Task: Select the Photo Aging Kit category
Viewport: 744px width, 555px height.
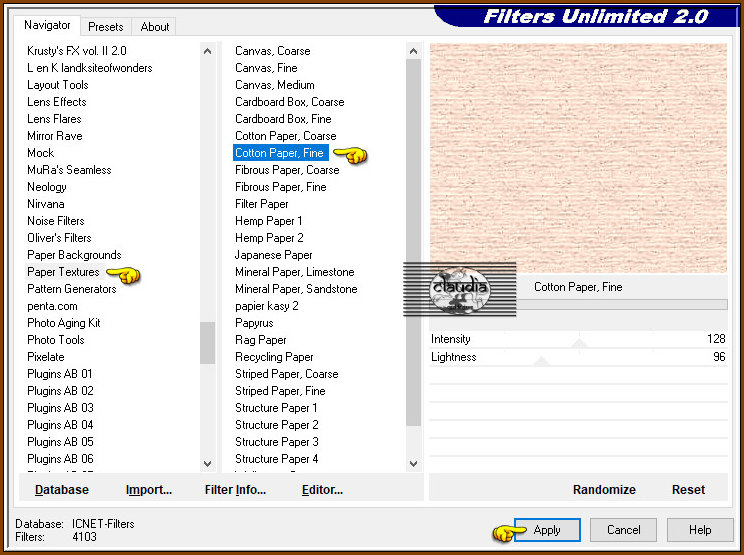Action: coord(64,323)
